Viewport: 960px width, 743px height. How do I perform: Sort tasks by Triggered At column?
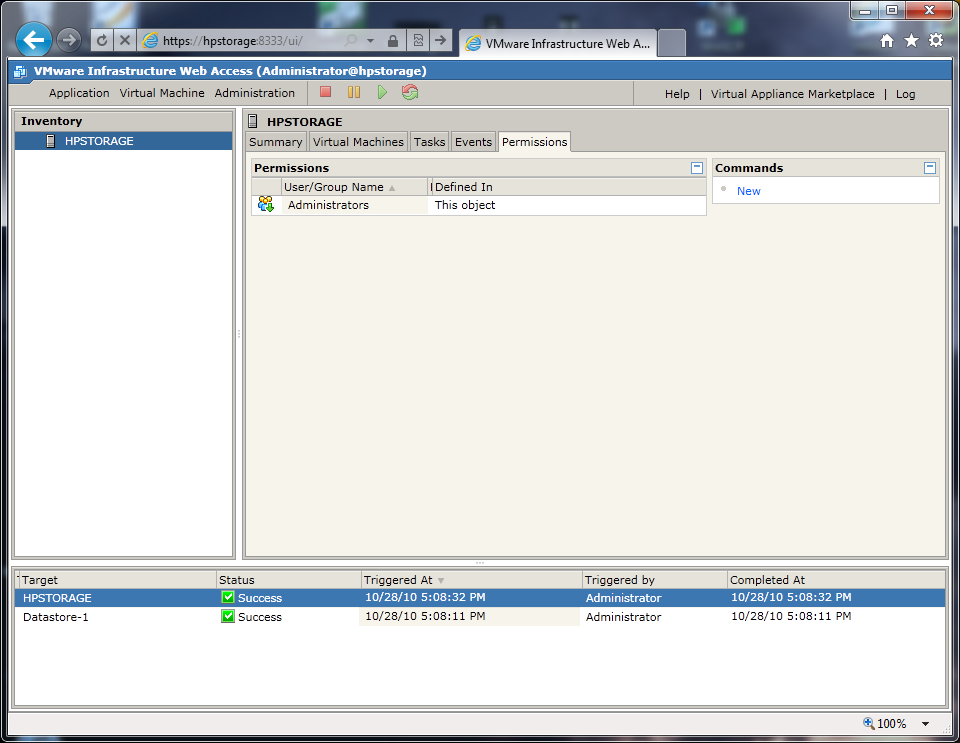tap(471, 580)
